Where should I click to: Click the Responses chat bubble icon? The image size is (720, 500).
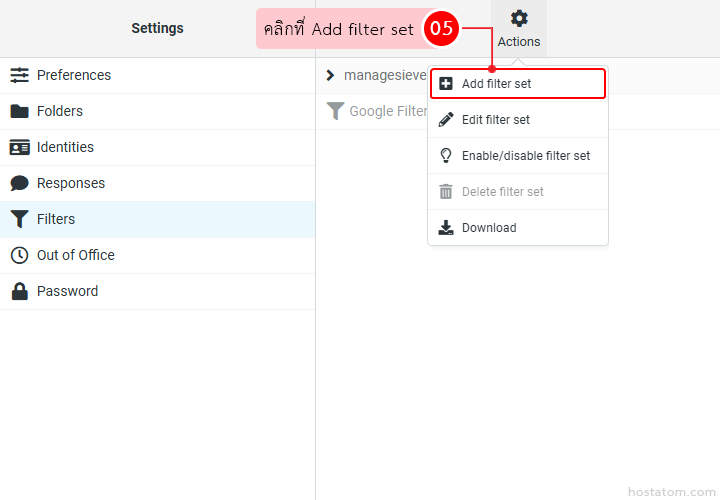pyautogui.click(x=19, y=183)
